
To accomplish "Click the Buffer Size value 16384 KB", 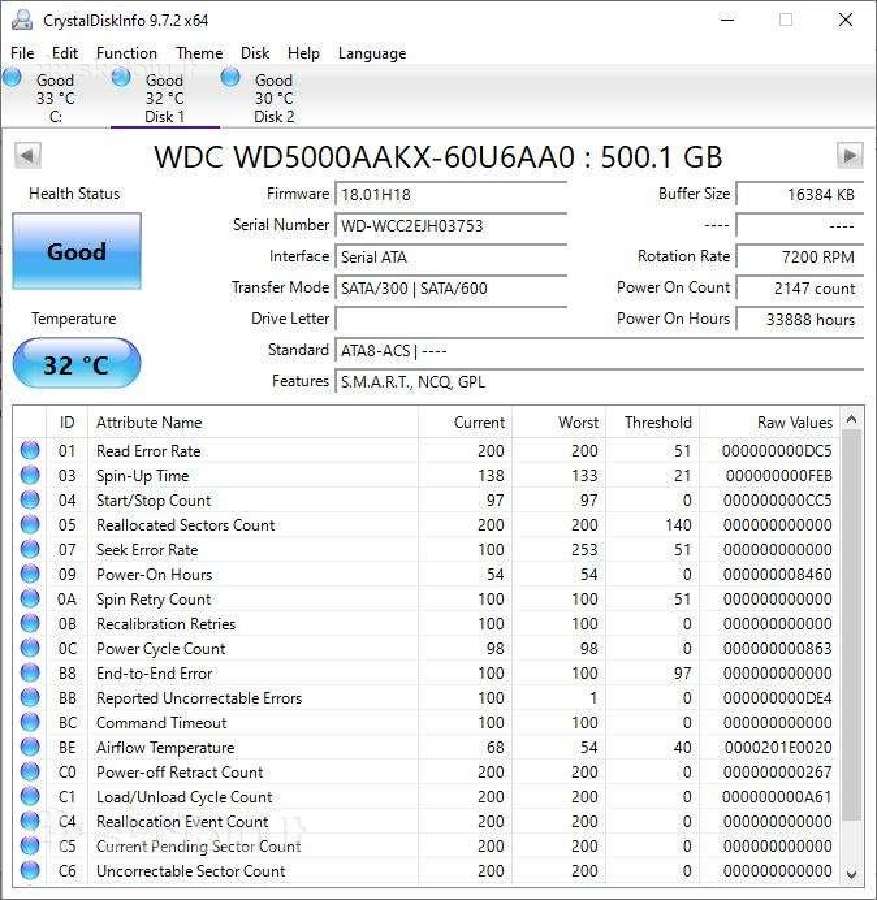I will (800, 194).
